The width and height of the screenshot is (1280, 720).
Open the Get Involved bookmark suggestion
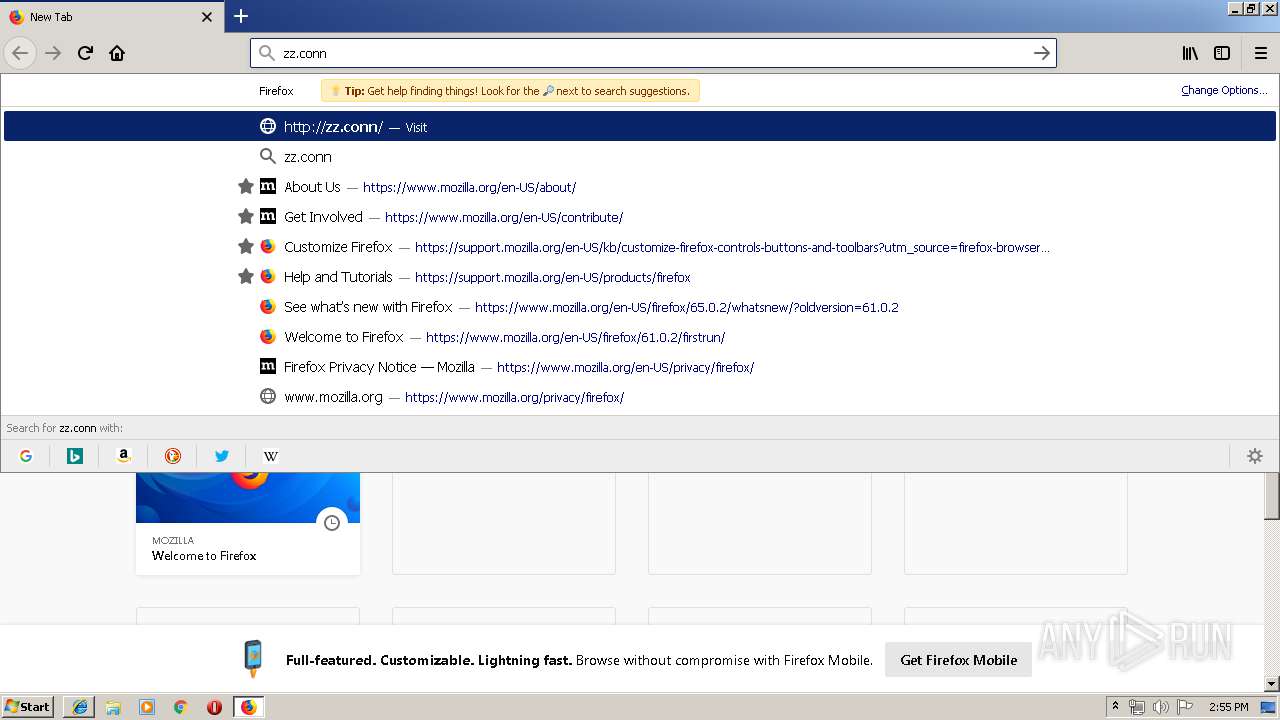[640, 217]
